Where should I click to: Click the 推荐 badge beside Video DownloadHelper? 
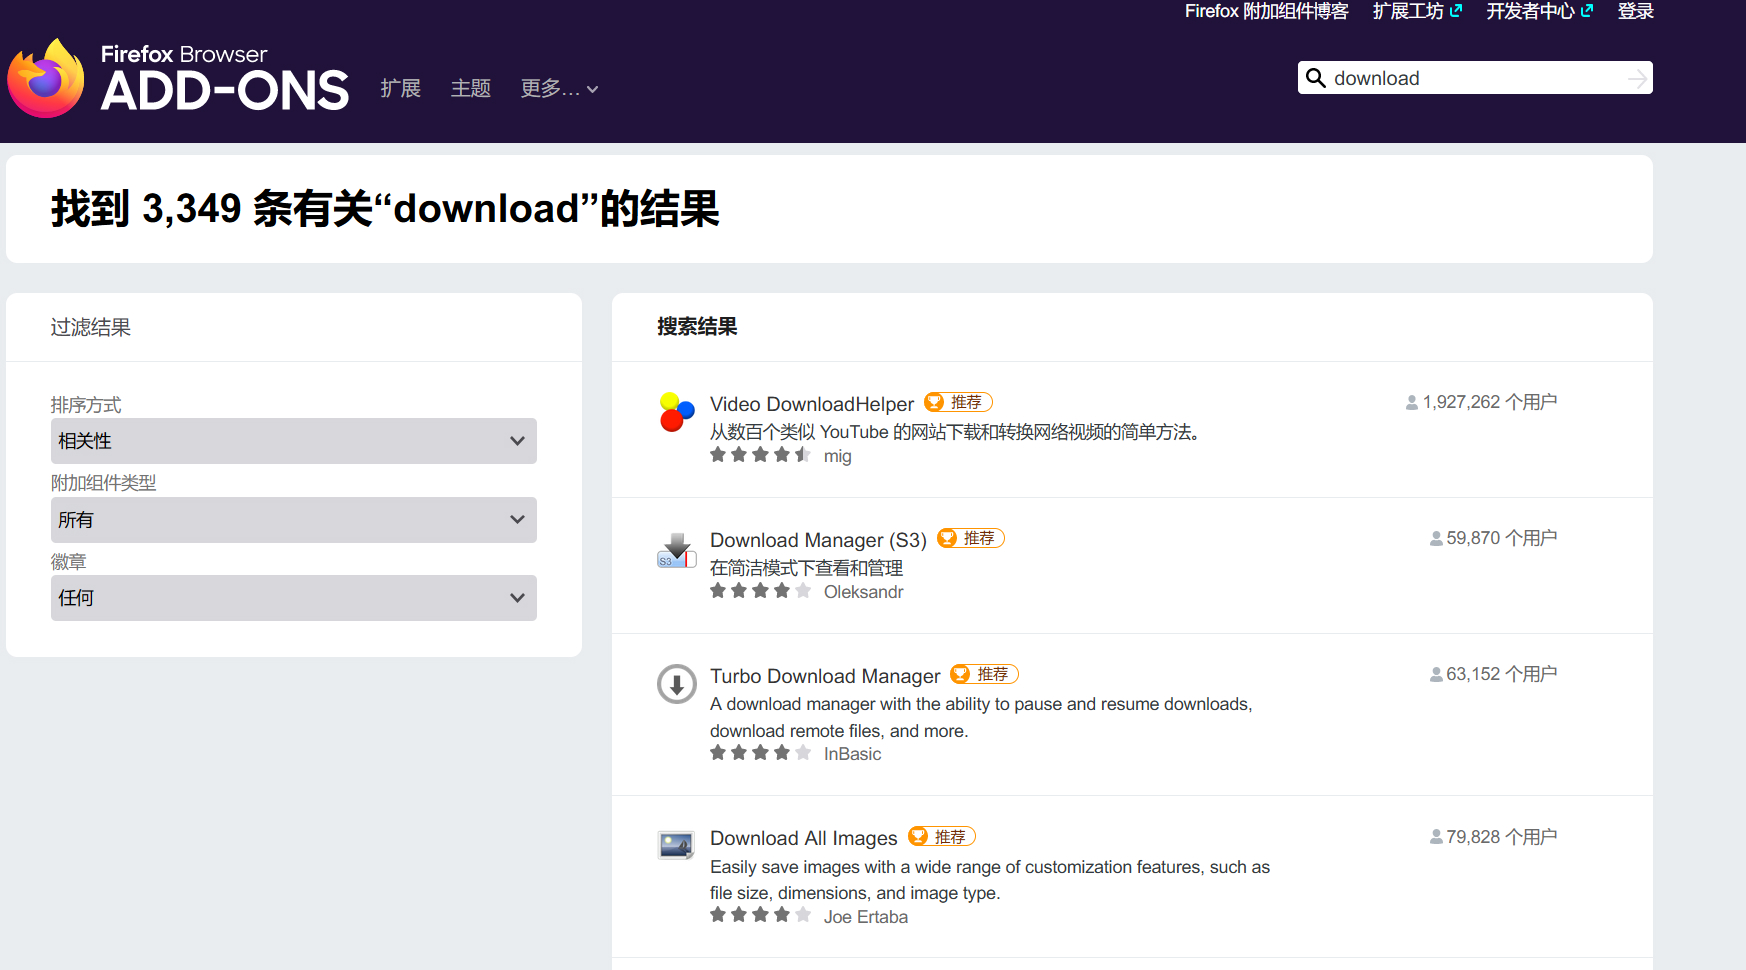[x=958, y=402]
